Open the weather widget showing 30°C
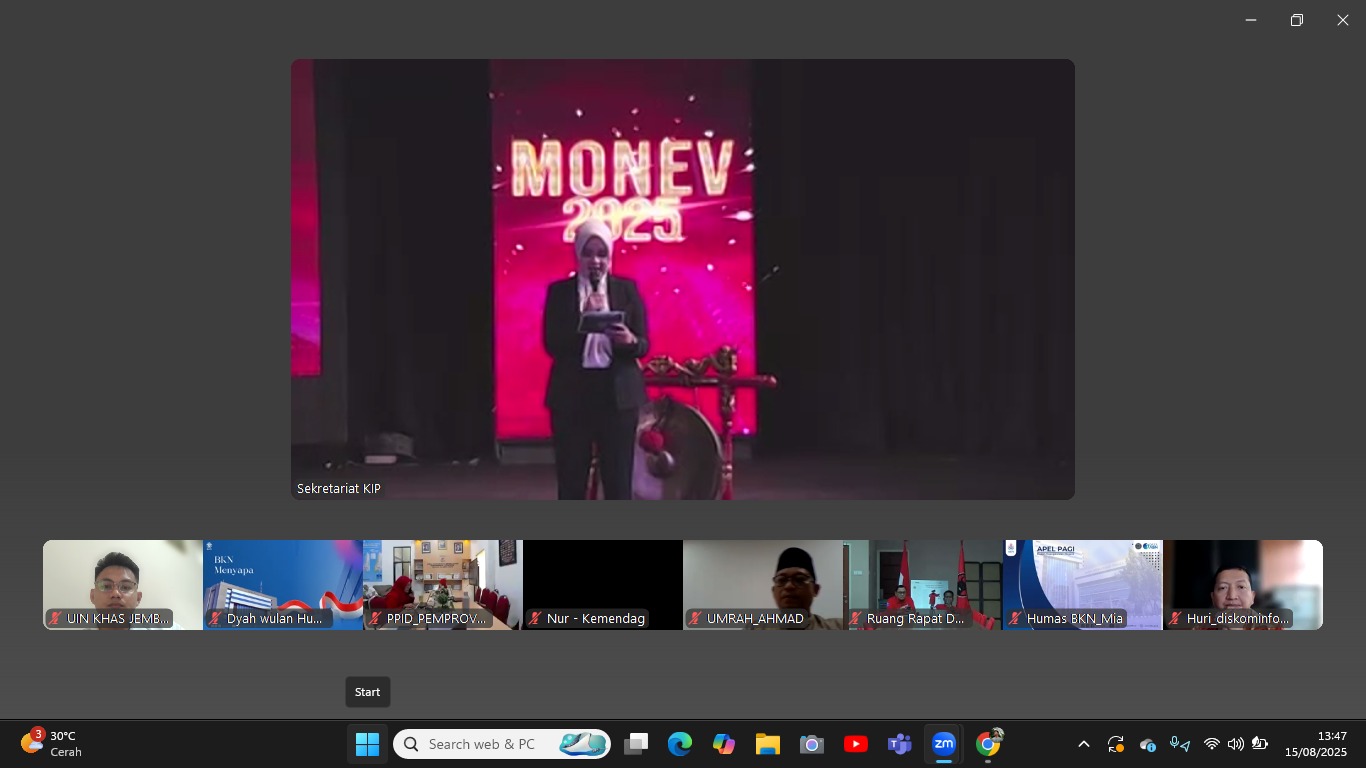The image size is (1366, 768). click(52, 744)
